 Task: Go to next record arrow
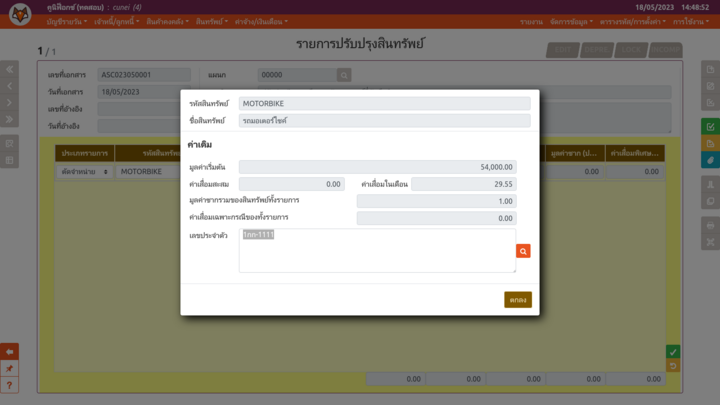[x=9, y=102]
